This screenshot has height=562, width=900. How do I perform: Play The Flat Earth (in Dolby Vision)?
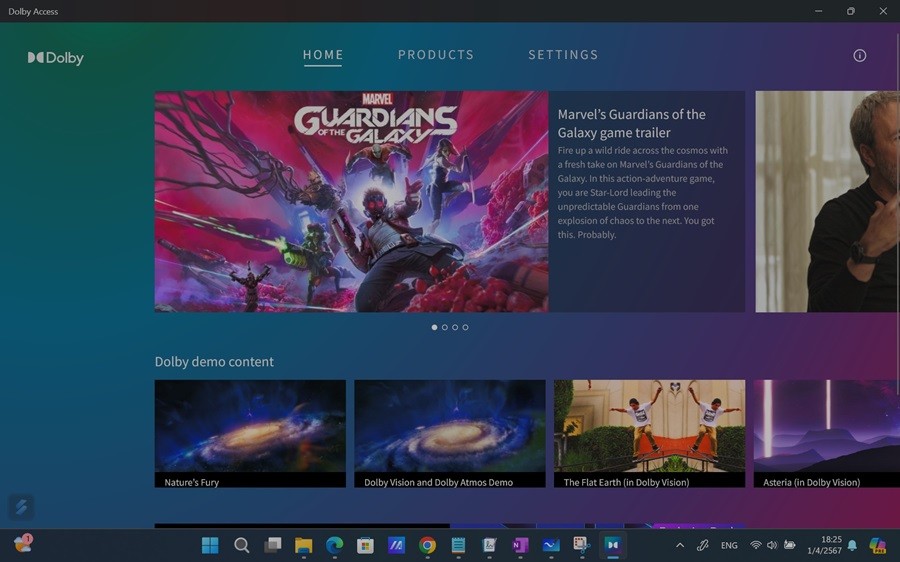tap(649, 432)
